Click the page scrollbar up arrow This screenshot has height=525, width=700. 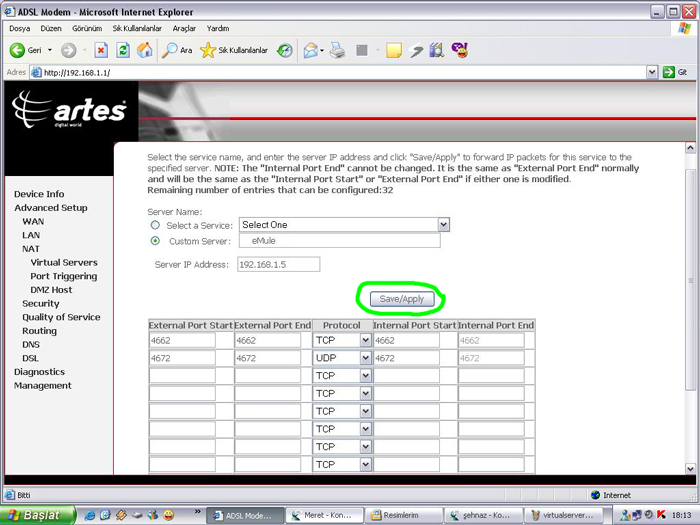(690, 148)
